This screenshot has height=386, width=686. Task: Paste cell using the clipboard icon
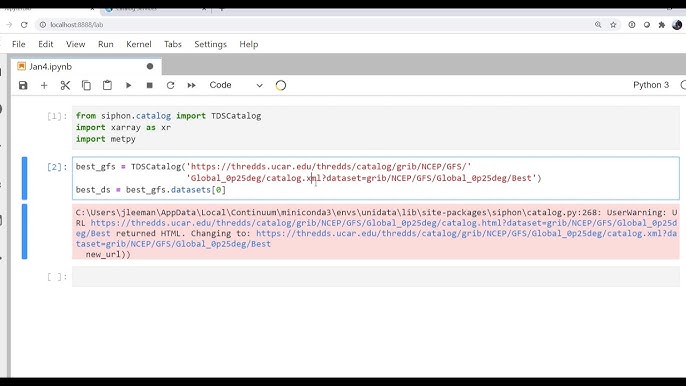107,85
